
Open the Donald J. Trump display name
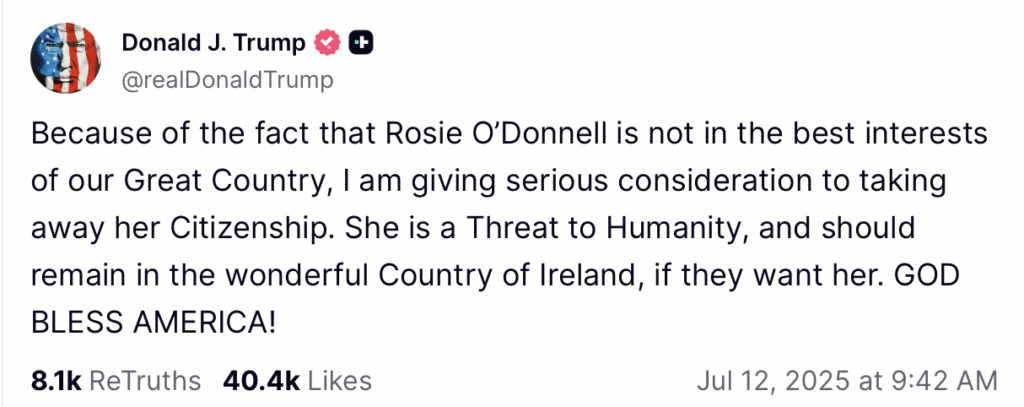(214, 43)
